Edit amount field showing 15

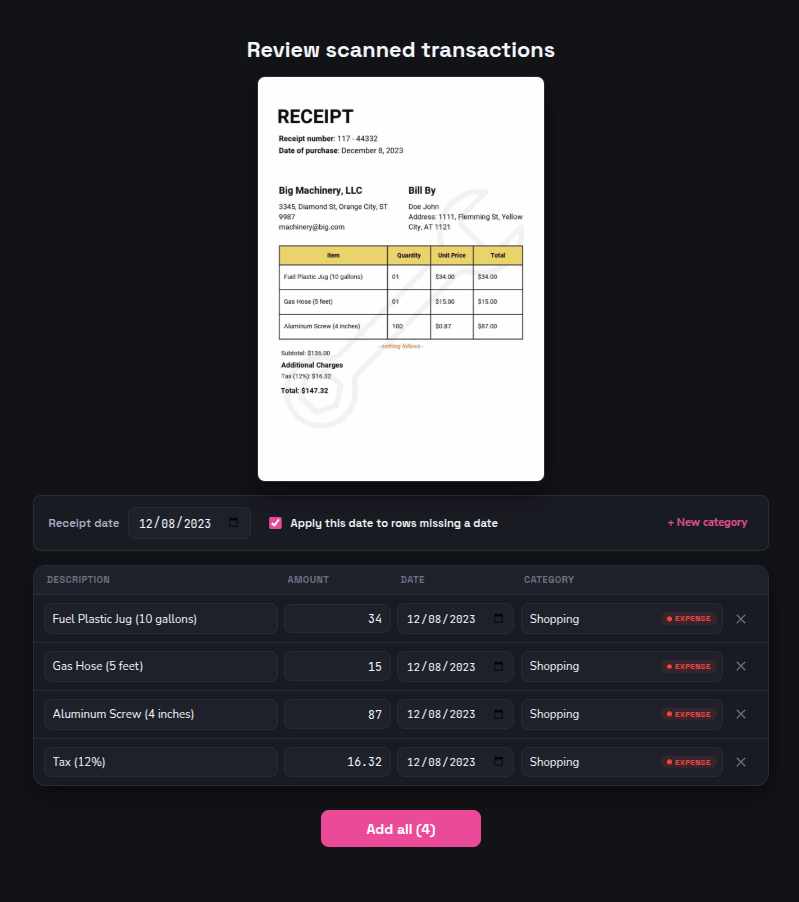(x=338, y=666)
